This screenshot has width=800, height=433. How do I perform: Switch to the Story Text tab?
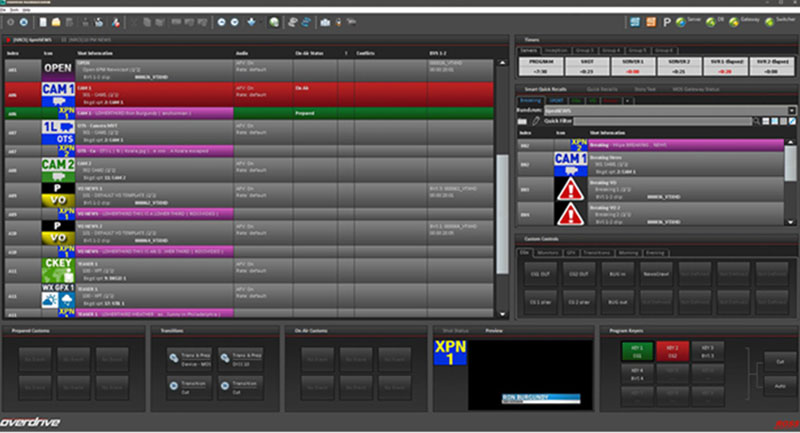[647, 90]
